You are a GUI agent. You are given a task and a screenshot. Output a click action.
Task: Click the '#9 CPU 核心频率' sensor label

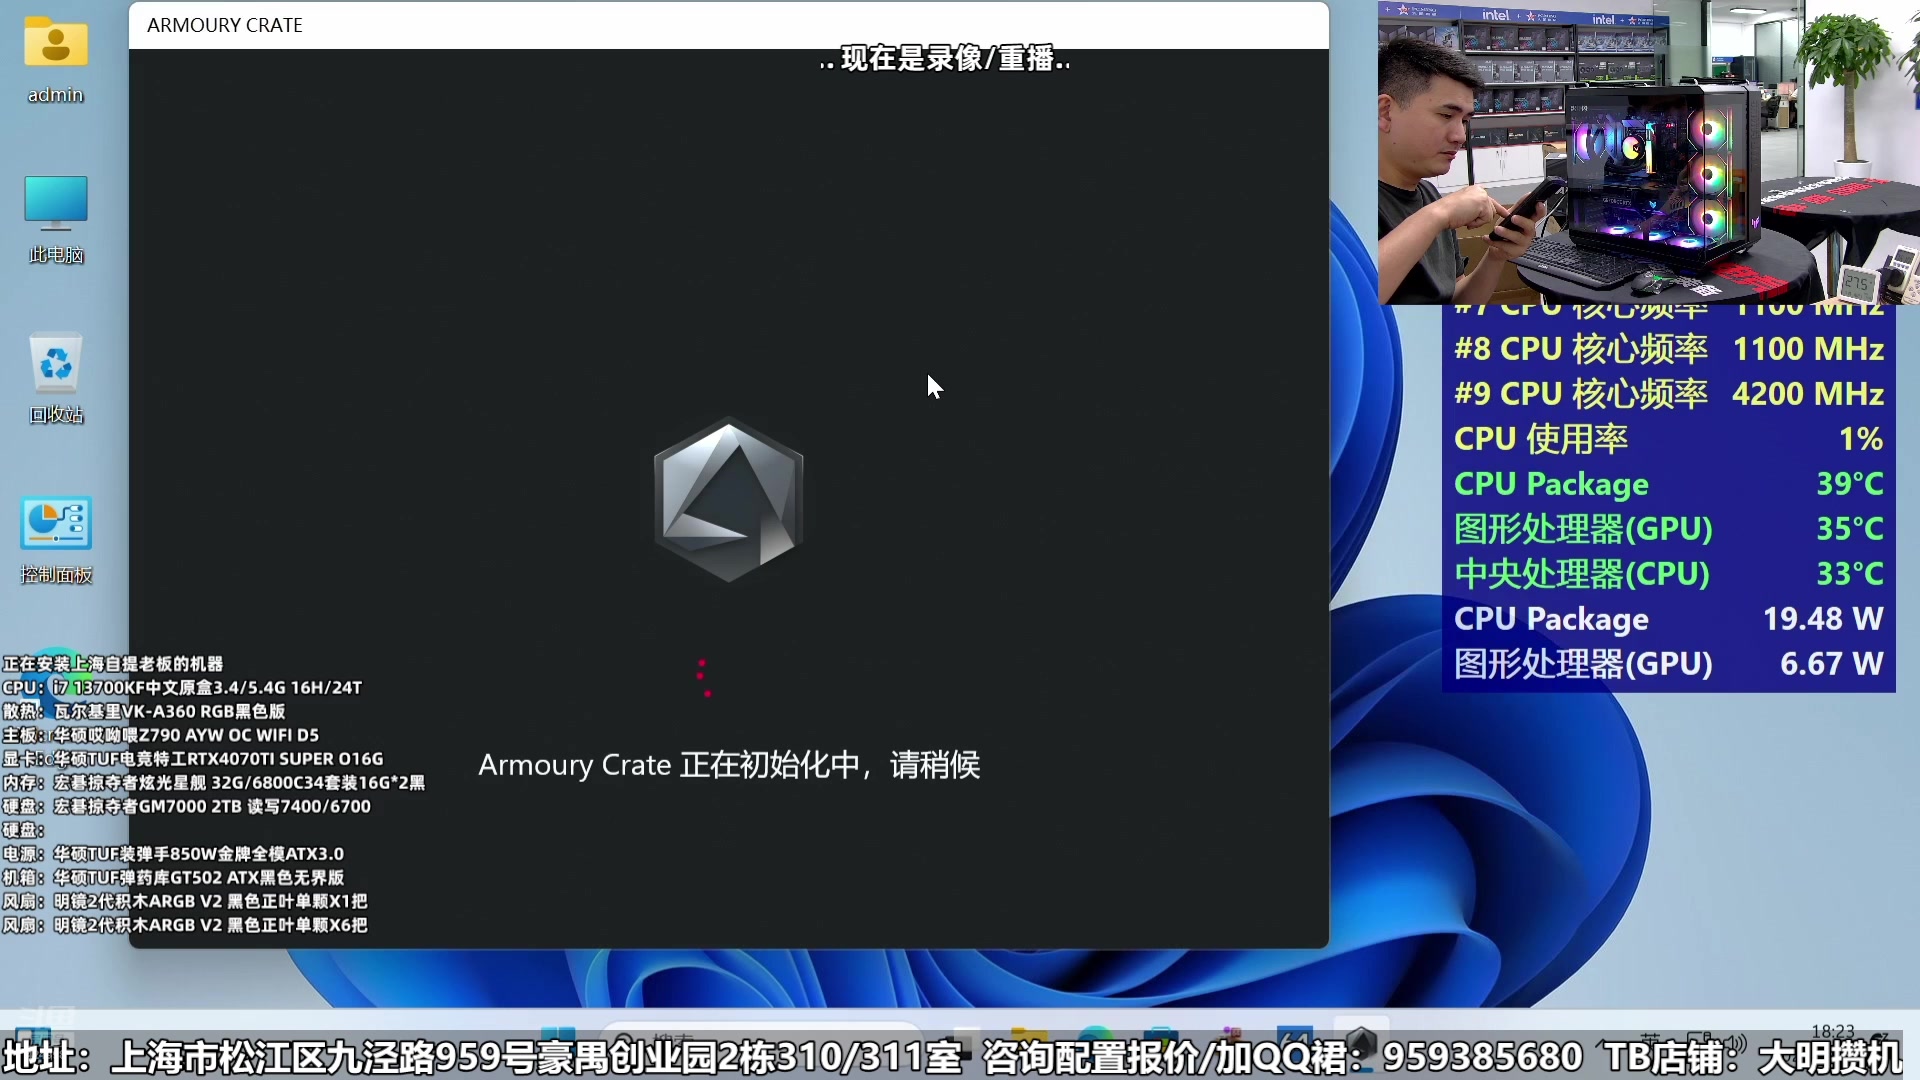coord(1581,394)
